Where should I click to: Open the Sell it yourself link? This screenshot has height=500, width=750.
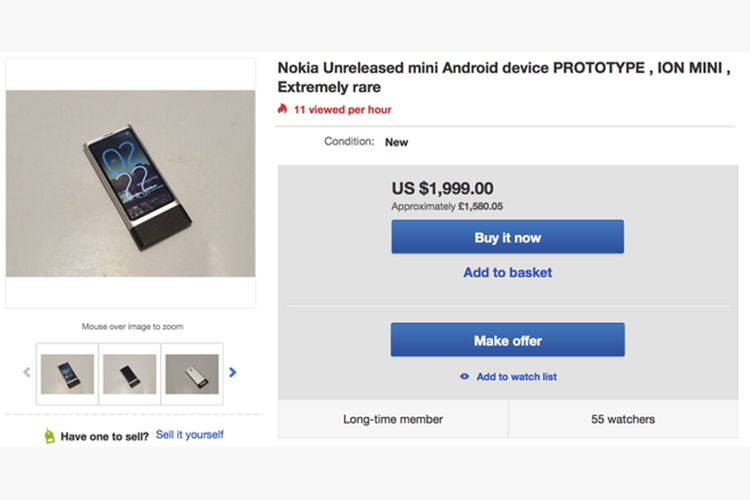[x=189, y=435]
